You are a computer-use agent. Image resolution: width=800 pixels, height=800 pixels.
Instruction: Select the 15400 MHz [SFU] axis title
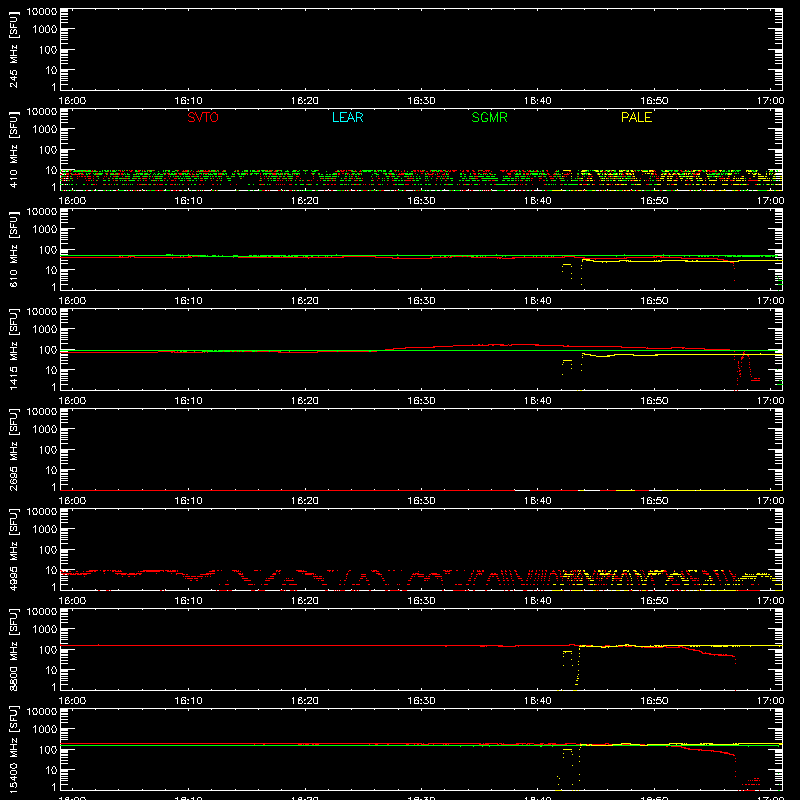coord(13,749)
